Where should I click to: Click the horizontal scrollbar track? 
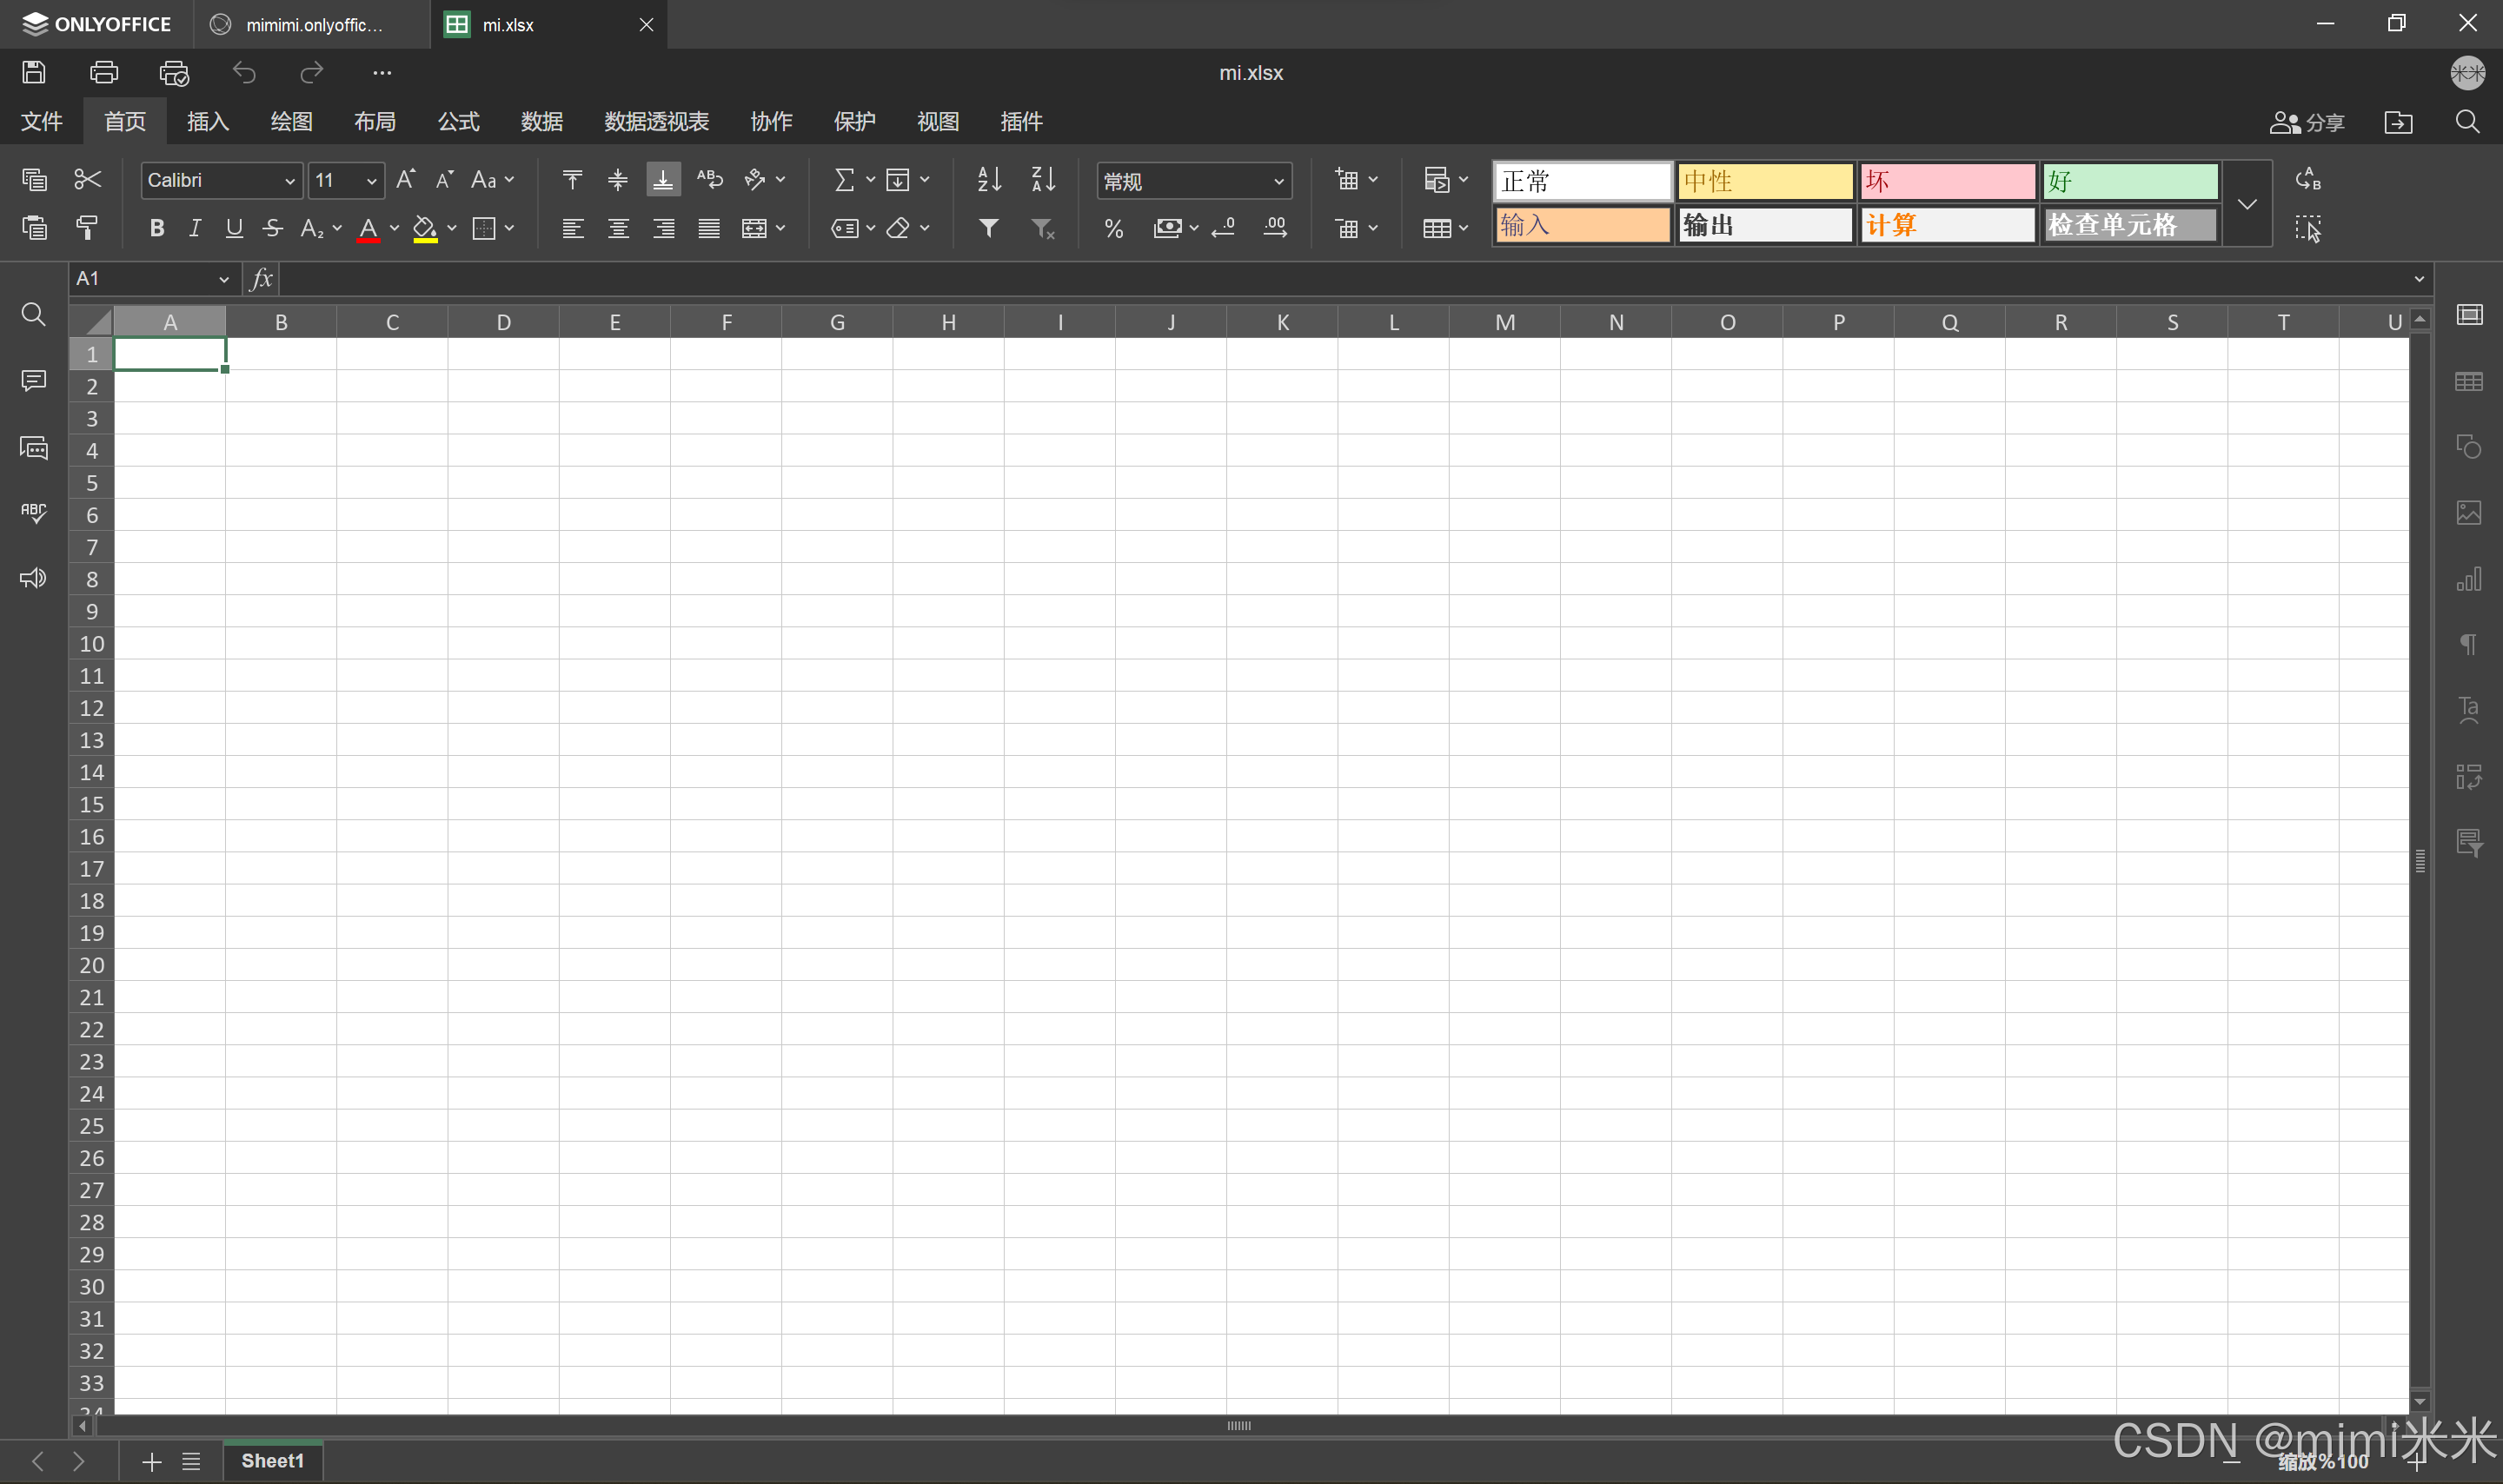[x=1239, y=1425]
